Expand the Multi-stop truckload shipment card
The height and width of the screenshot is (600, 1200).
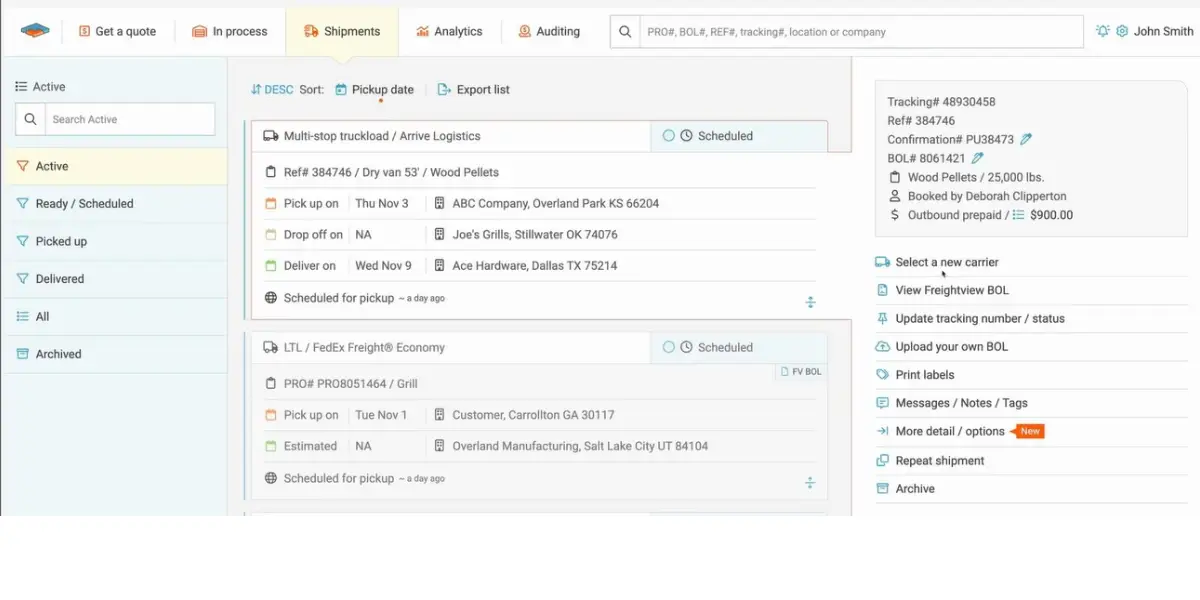pos(810,302)
